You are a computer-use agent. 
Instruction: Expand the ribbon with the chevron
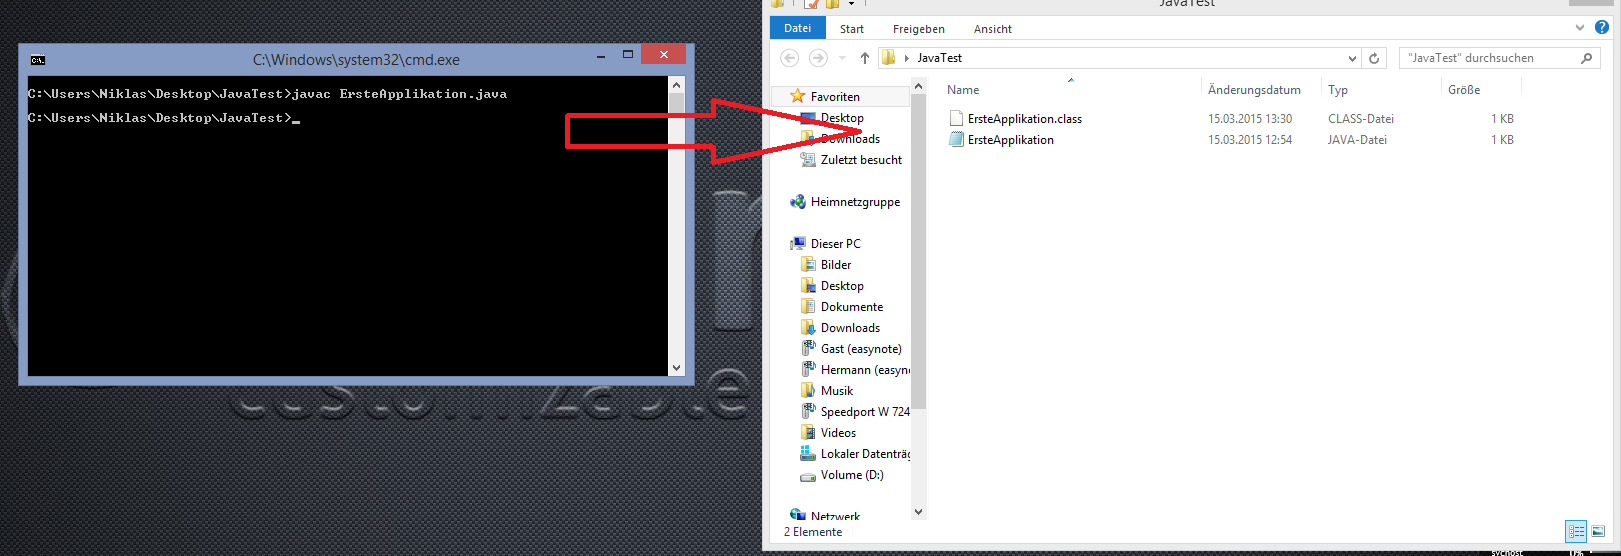pos(1580,28)
